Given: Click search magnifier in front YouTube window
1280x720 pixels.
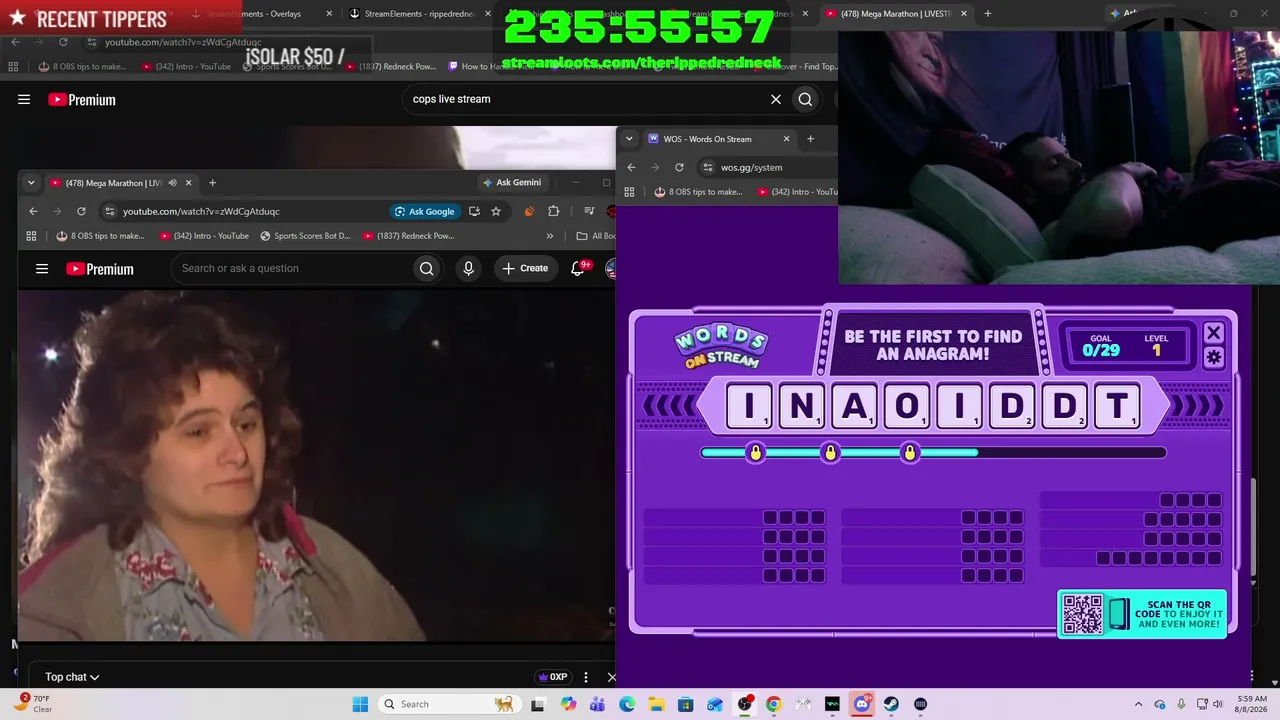Looking at the screenshot, I should tap(427, 268).
